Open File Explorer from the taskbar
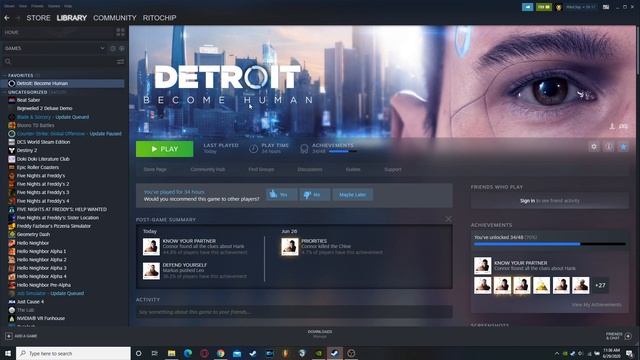Image resolution: width=640 pixels, height=360 pixels. coord(171,353)
